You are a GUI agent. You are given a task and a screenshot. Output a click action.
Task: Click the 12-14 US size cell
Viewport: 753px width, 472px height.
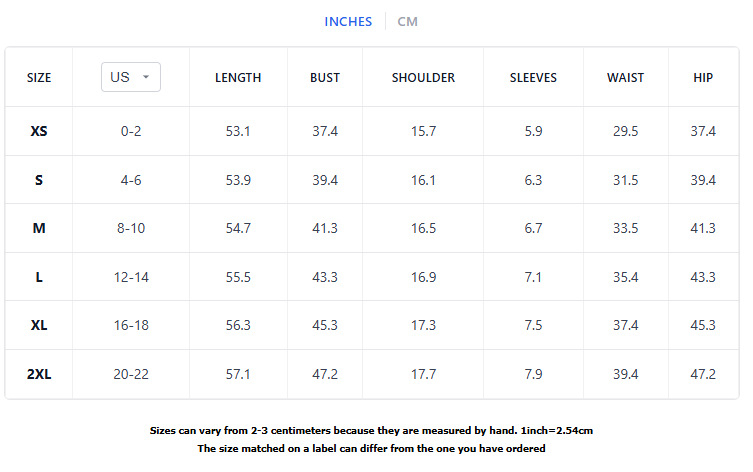[131, 277]
